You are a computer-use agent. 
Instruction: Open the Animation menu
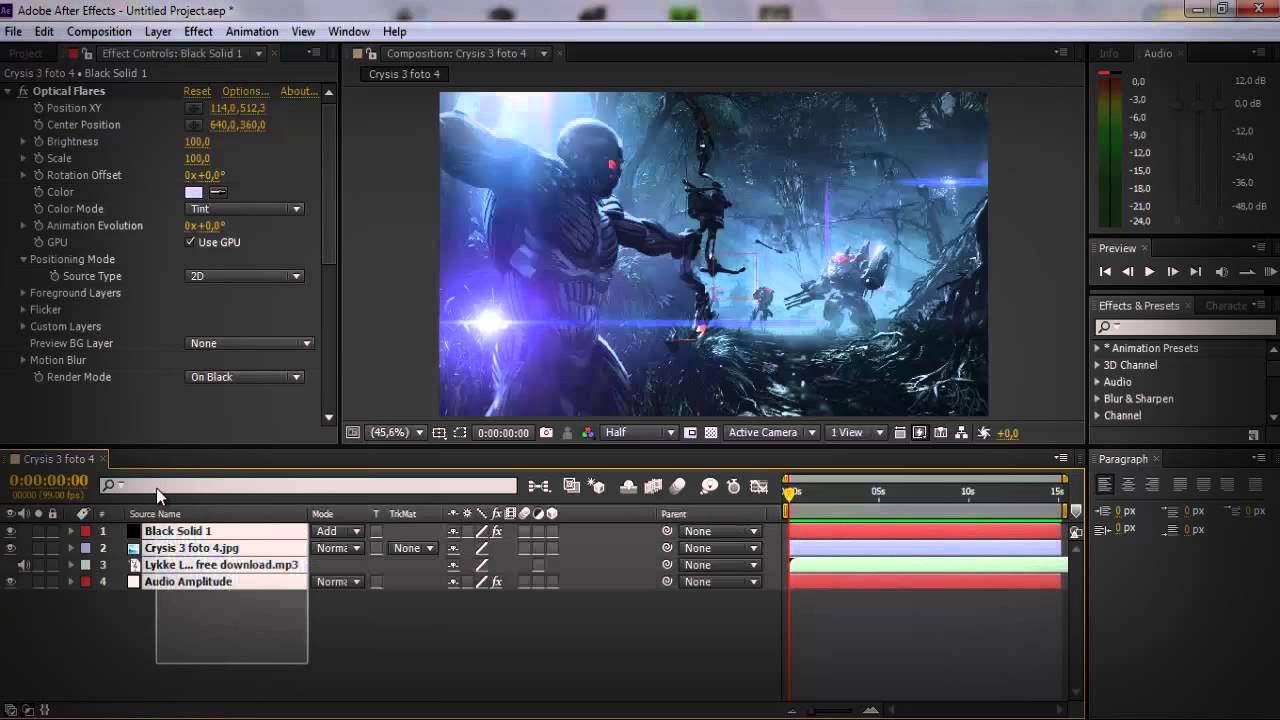252,31
